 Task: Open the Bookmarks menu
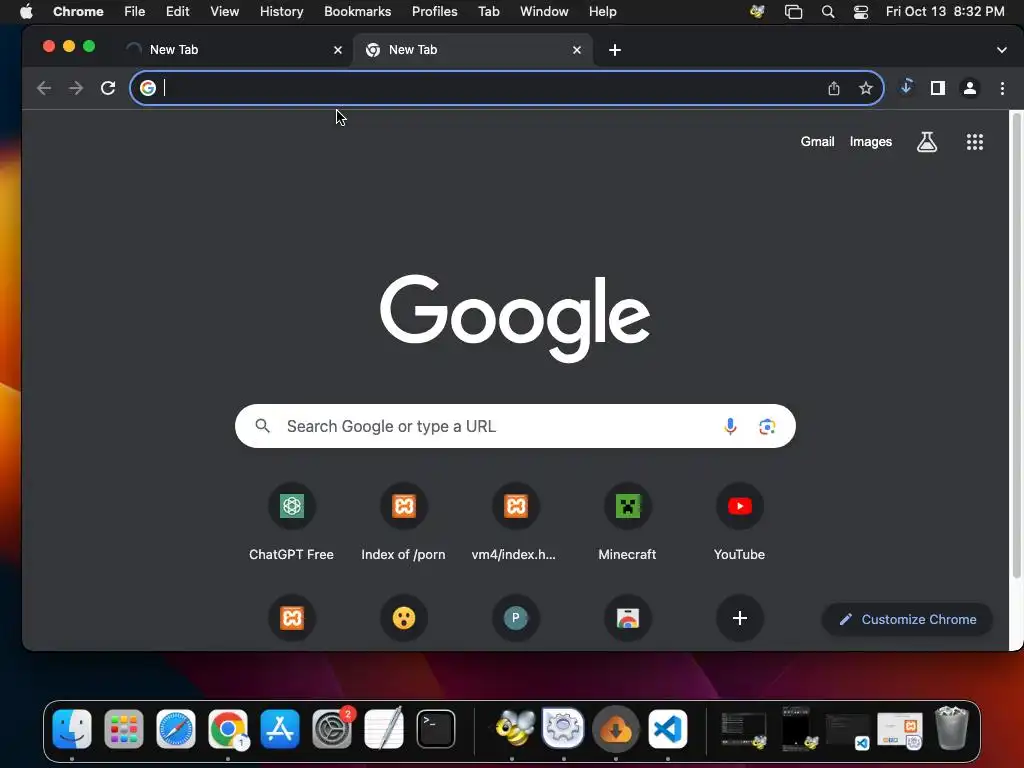tap(357, 12)
